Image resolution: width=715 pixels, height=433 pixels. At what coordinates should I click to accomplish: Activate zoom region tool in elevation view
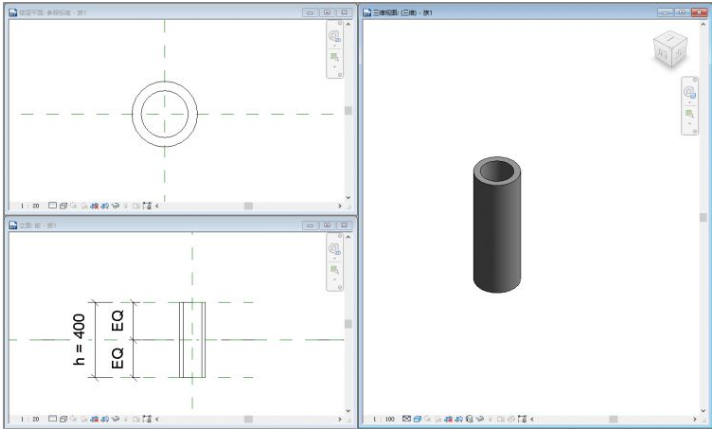pyautogui.click(x=334, y=270)
